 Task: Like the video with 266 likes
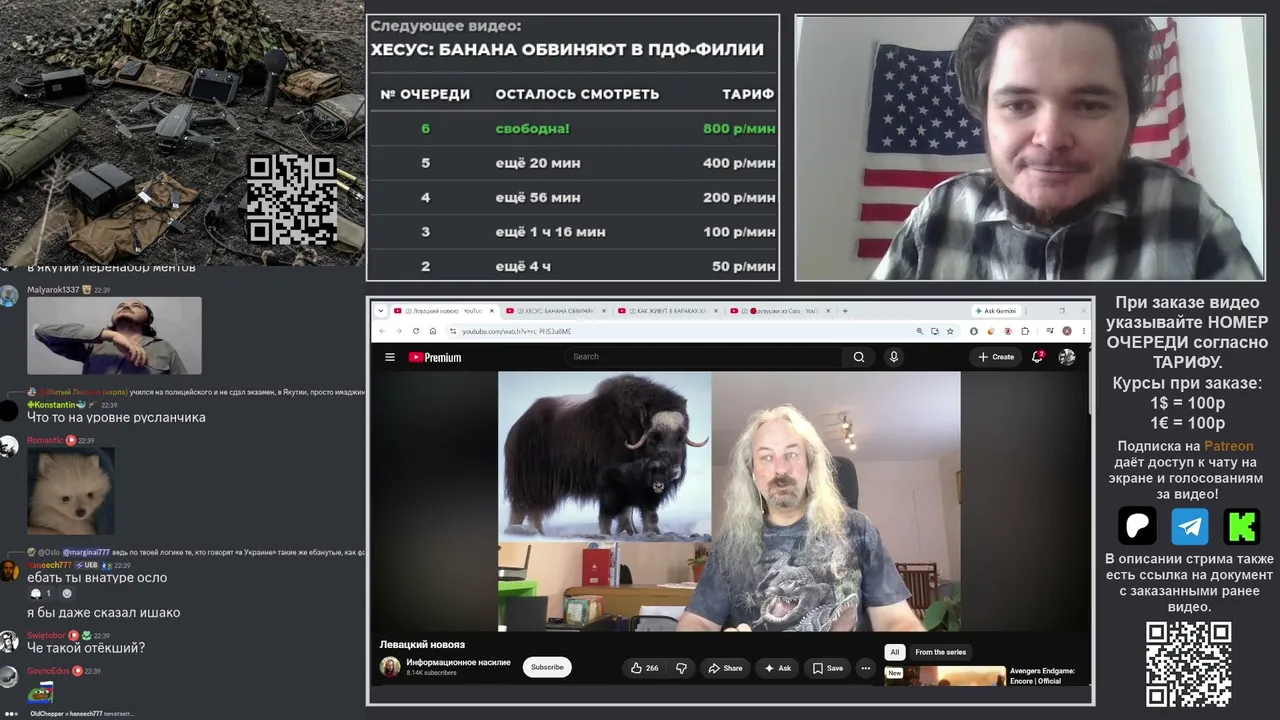pos(644,668)
